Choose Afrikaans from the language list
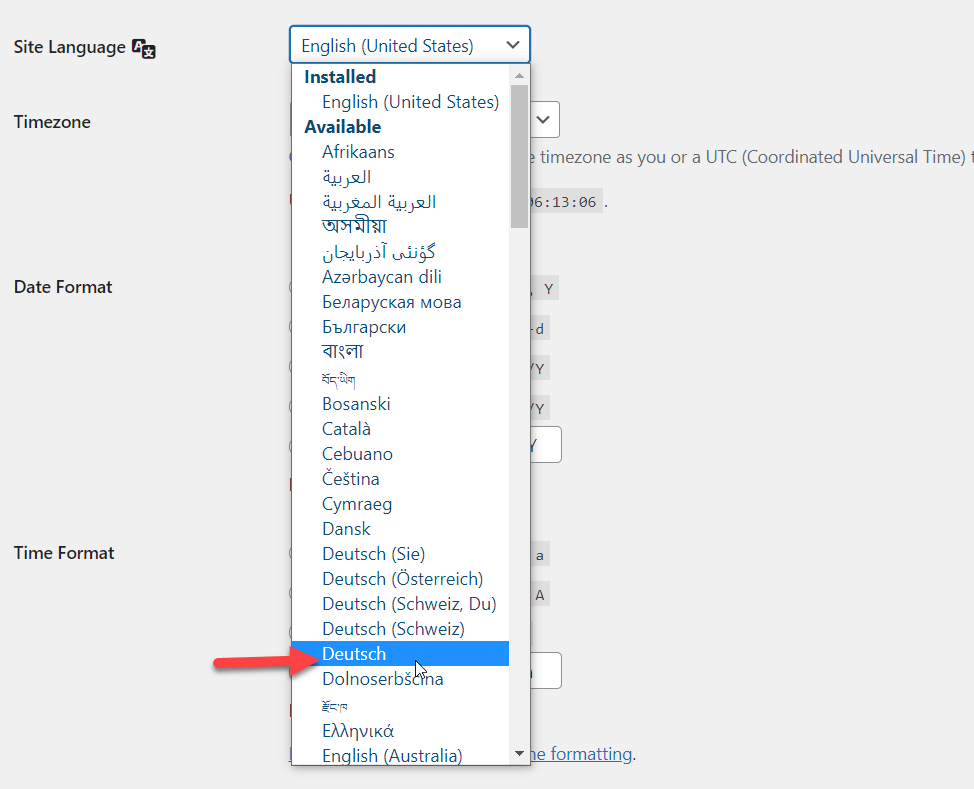The height and width of the screenshot is (789, 974). click(358, 152)
